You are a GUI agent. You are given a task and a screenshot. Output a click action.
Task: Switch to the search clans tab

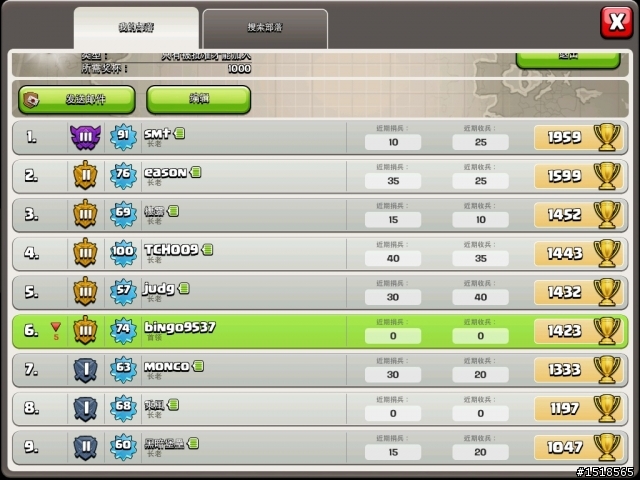click(x=265, y=29)
